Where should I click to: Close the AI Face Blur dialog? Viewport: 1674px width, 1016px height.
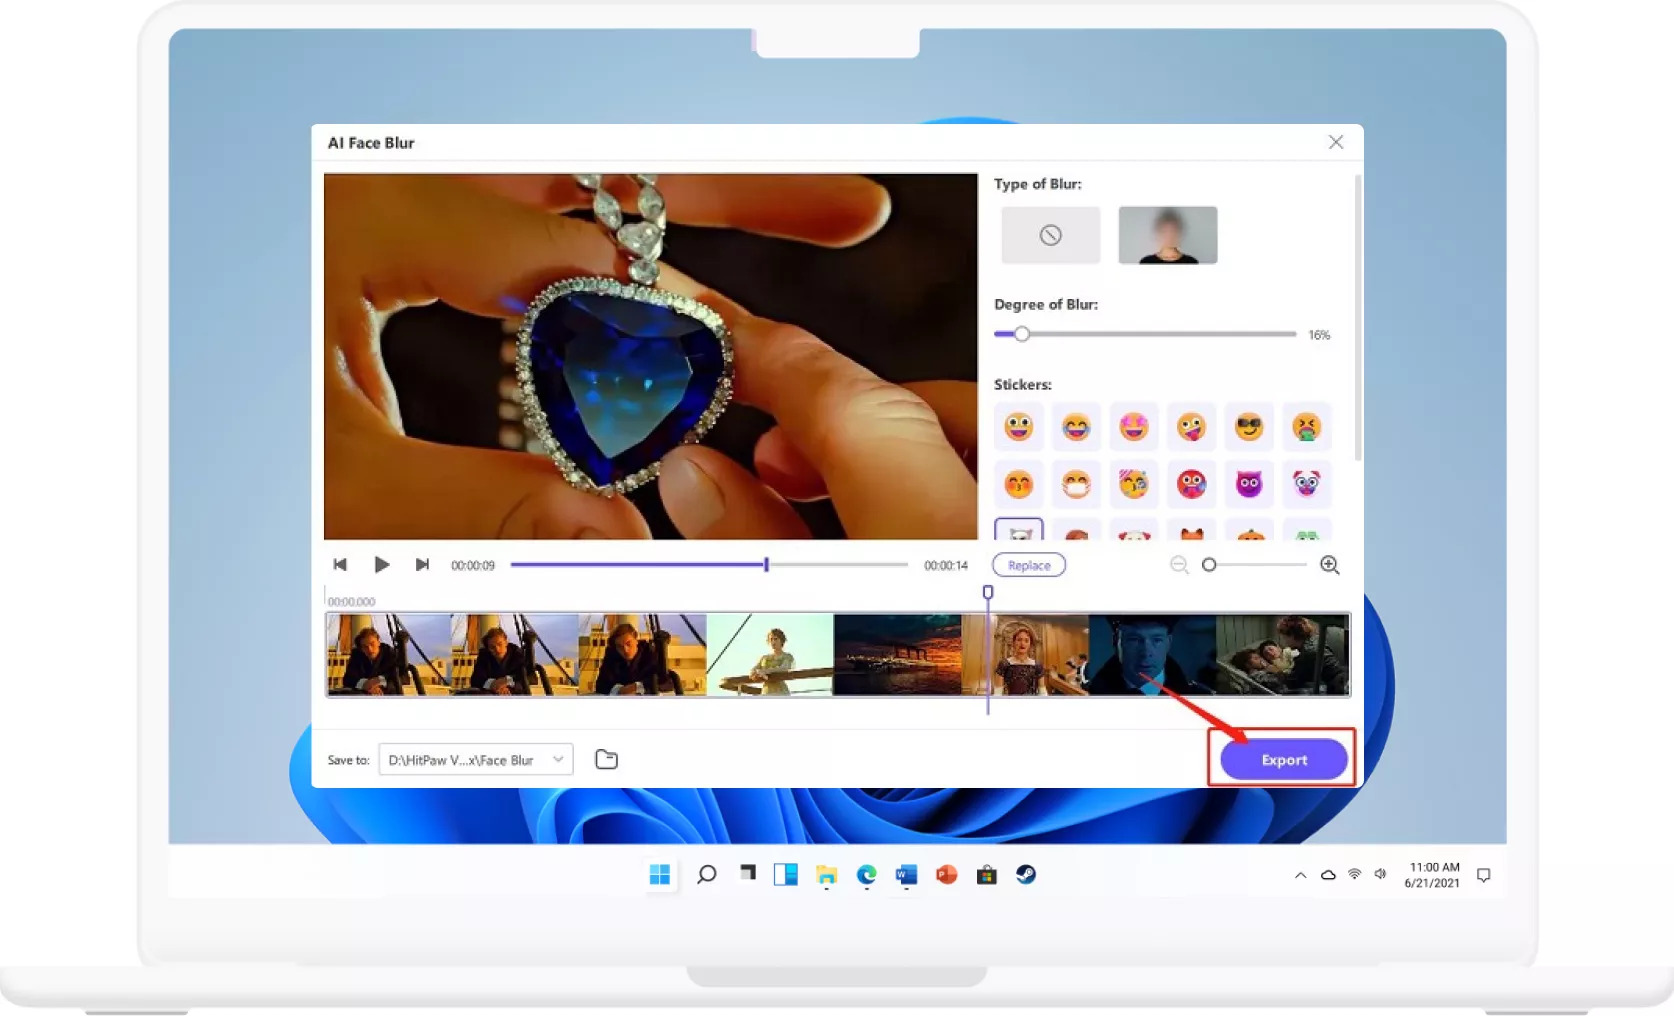(x=1336, y=142)
